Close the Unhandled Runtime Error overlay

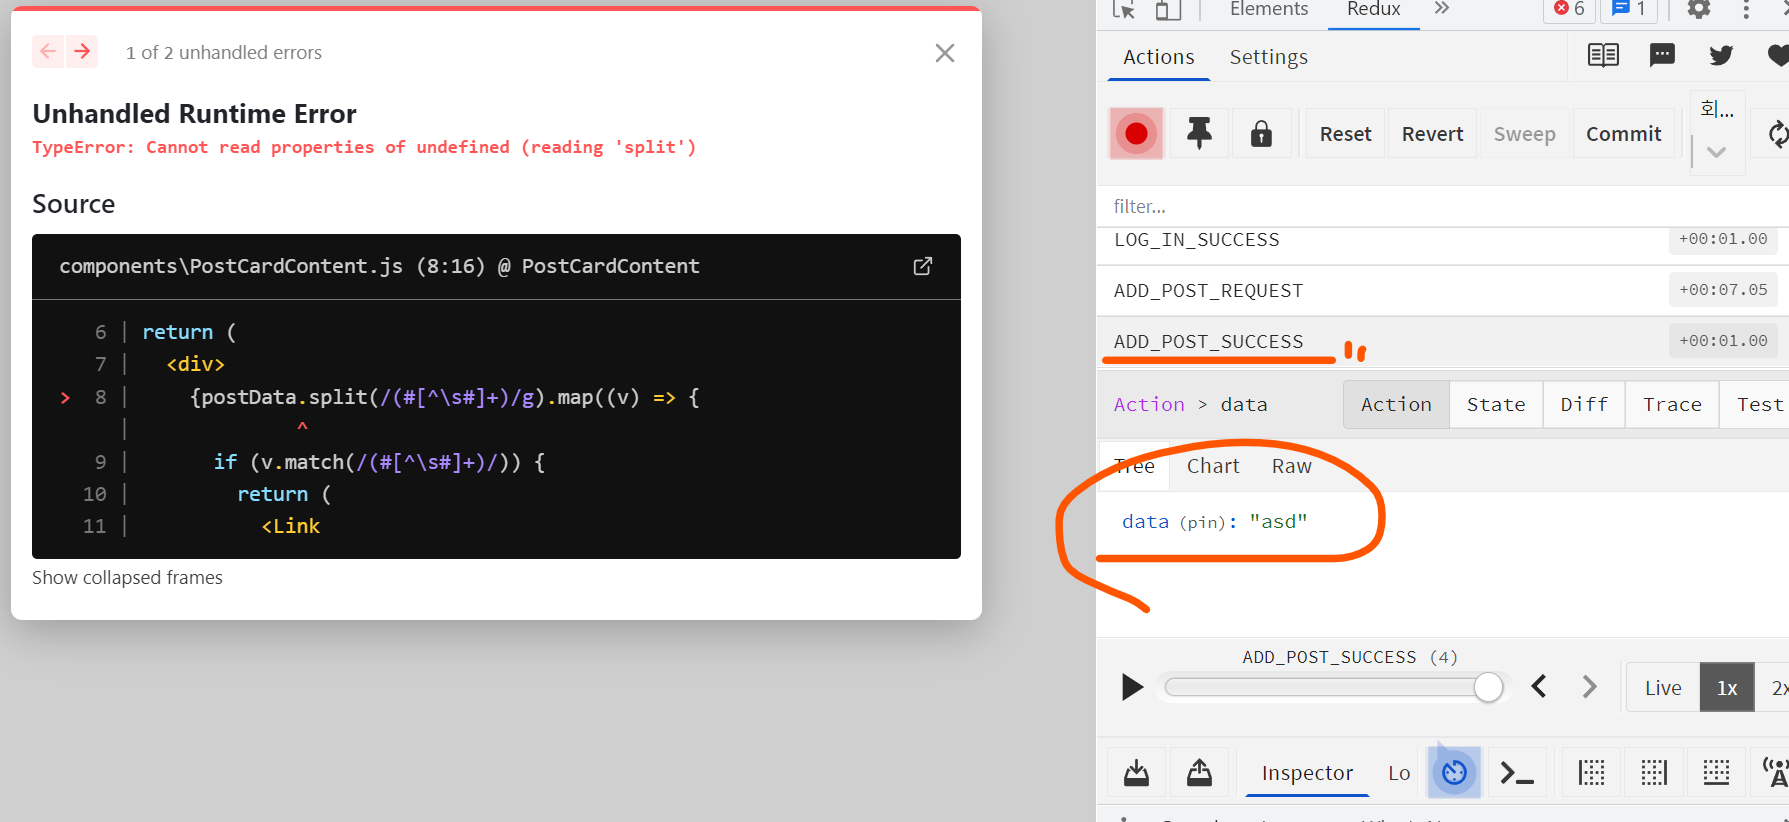[945, 53]
